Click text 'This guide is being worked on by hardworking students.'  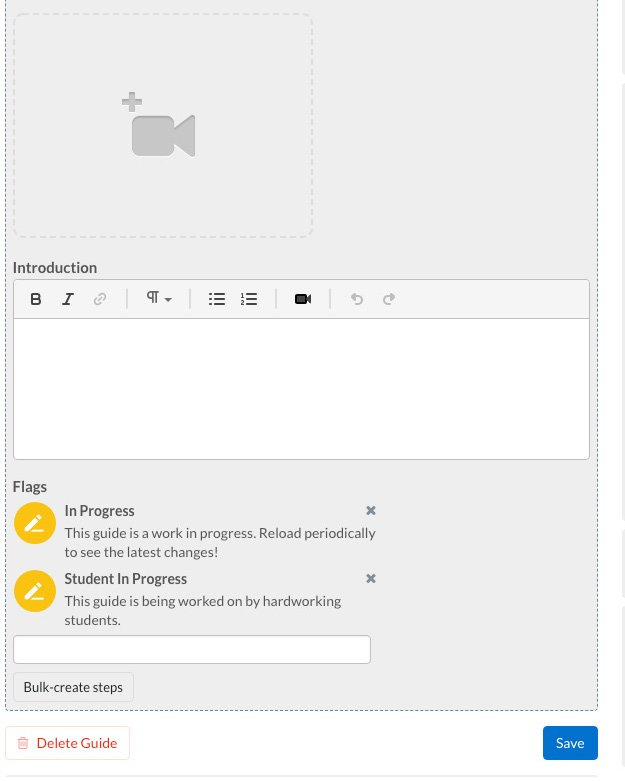click(203, 611)
